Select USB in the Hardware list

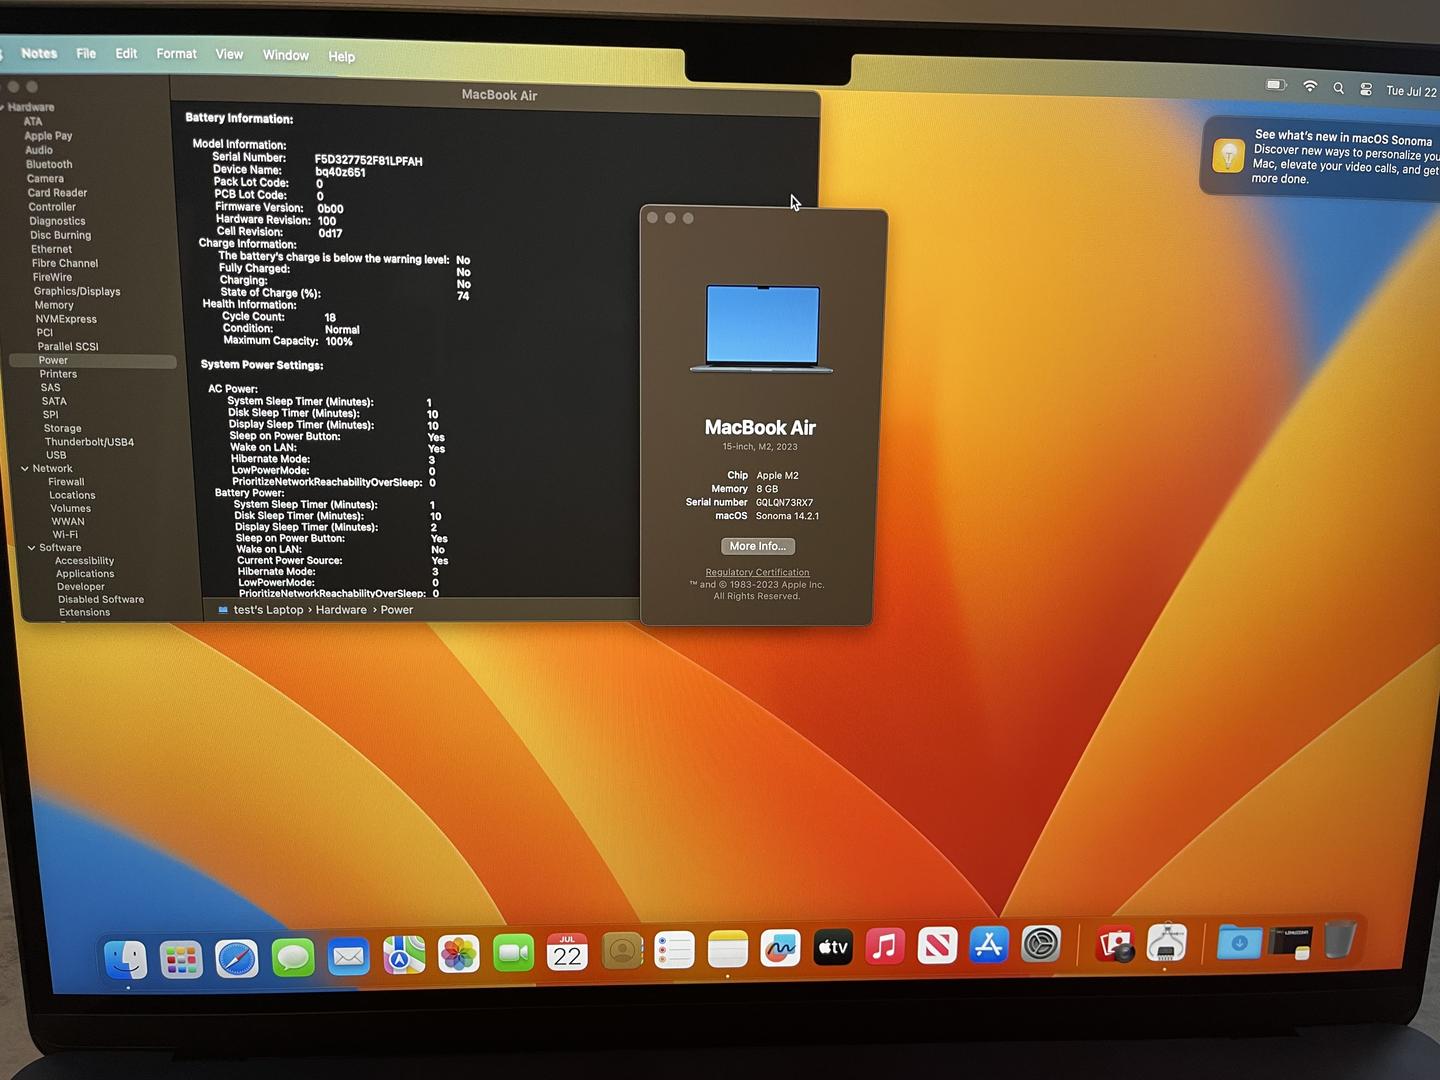(x=56, y=455)
